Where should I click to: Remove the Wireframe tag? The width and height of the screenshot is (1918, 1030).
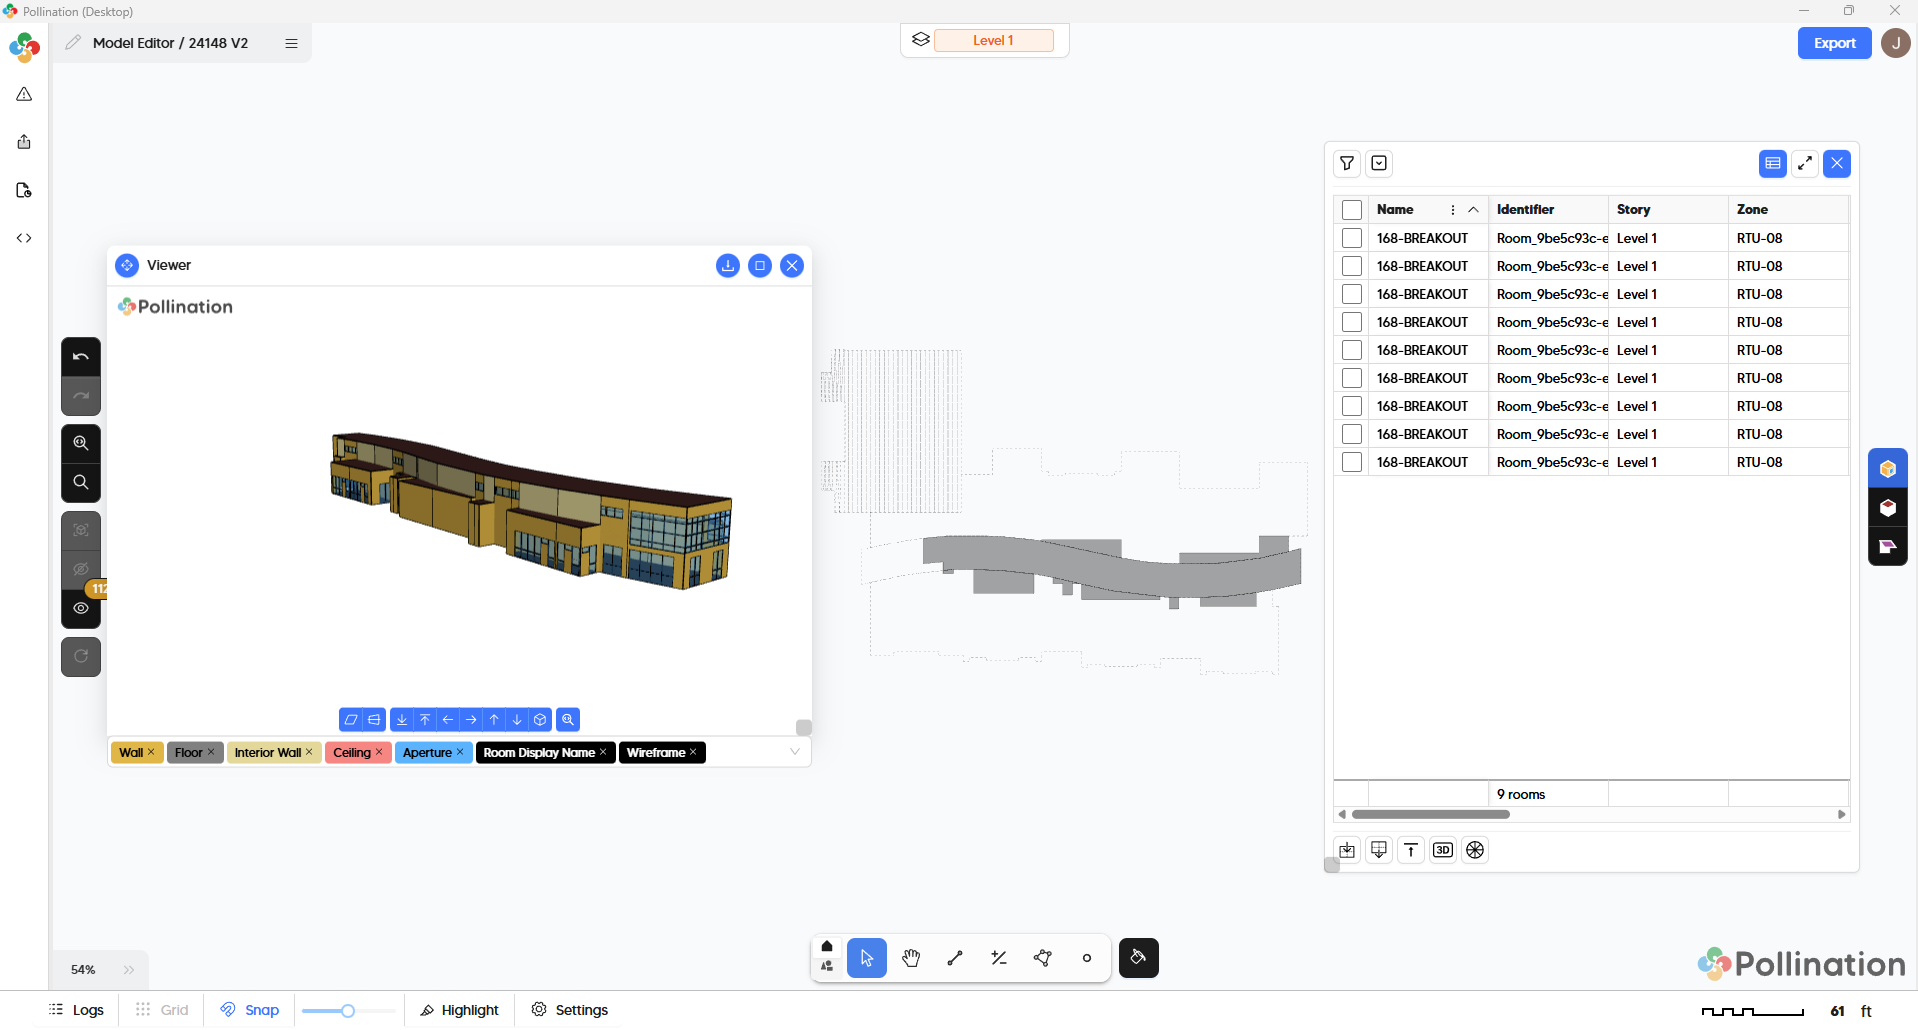693,752
